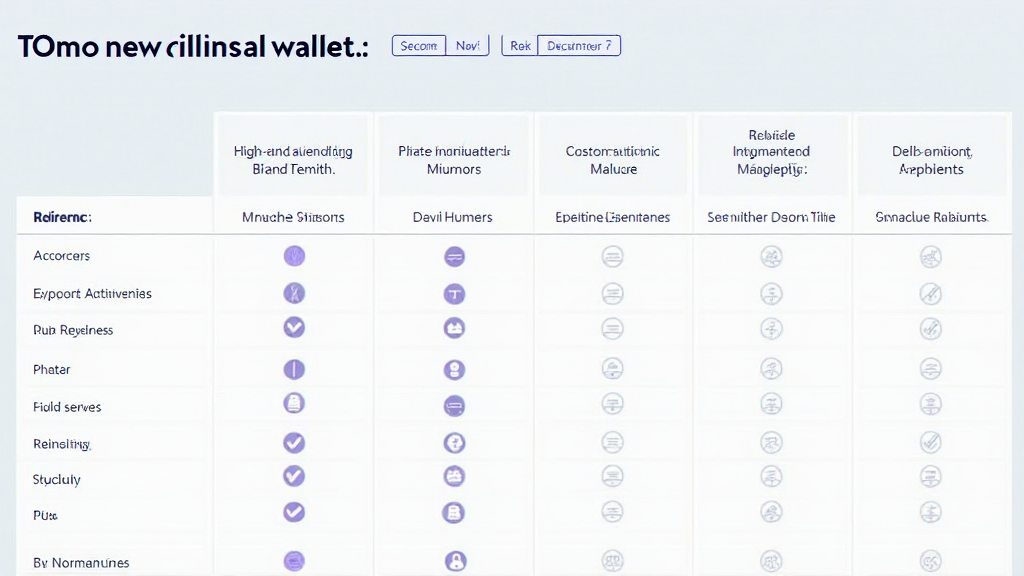Click the Costomautionic Malucre column header

tap(613, 160)
